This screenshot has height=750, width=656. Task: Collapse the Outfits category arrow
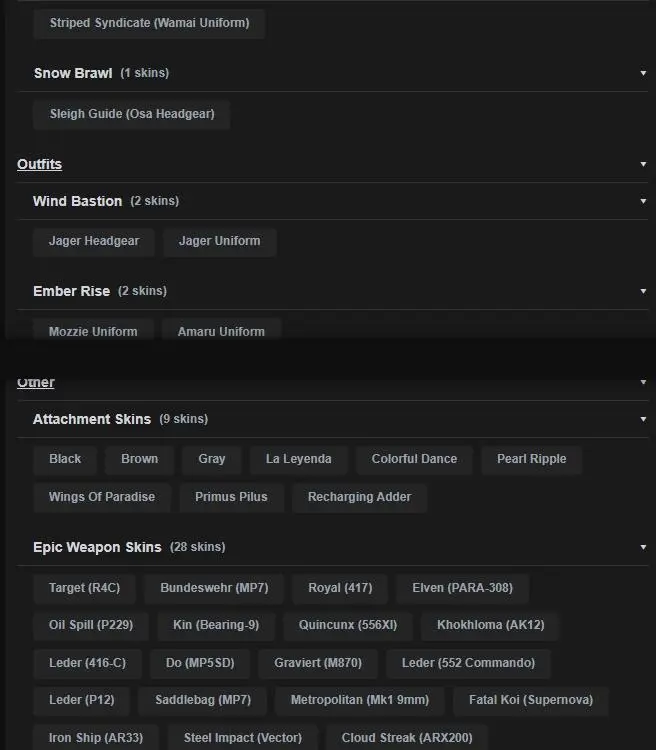click(643, 164)
